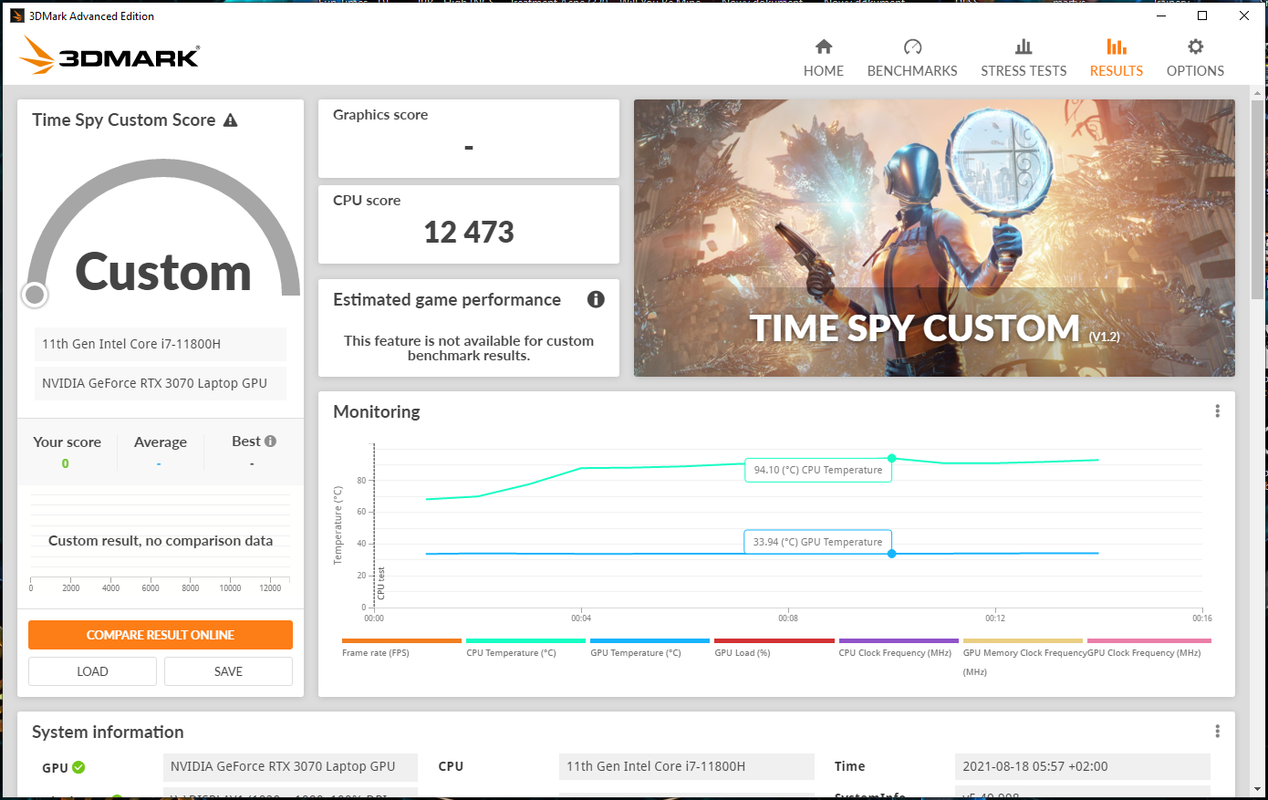Open Monitoring panel three-dot menu
This screenshot has width=1268, height=800.
[x=1217, y=411]
